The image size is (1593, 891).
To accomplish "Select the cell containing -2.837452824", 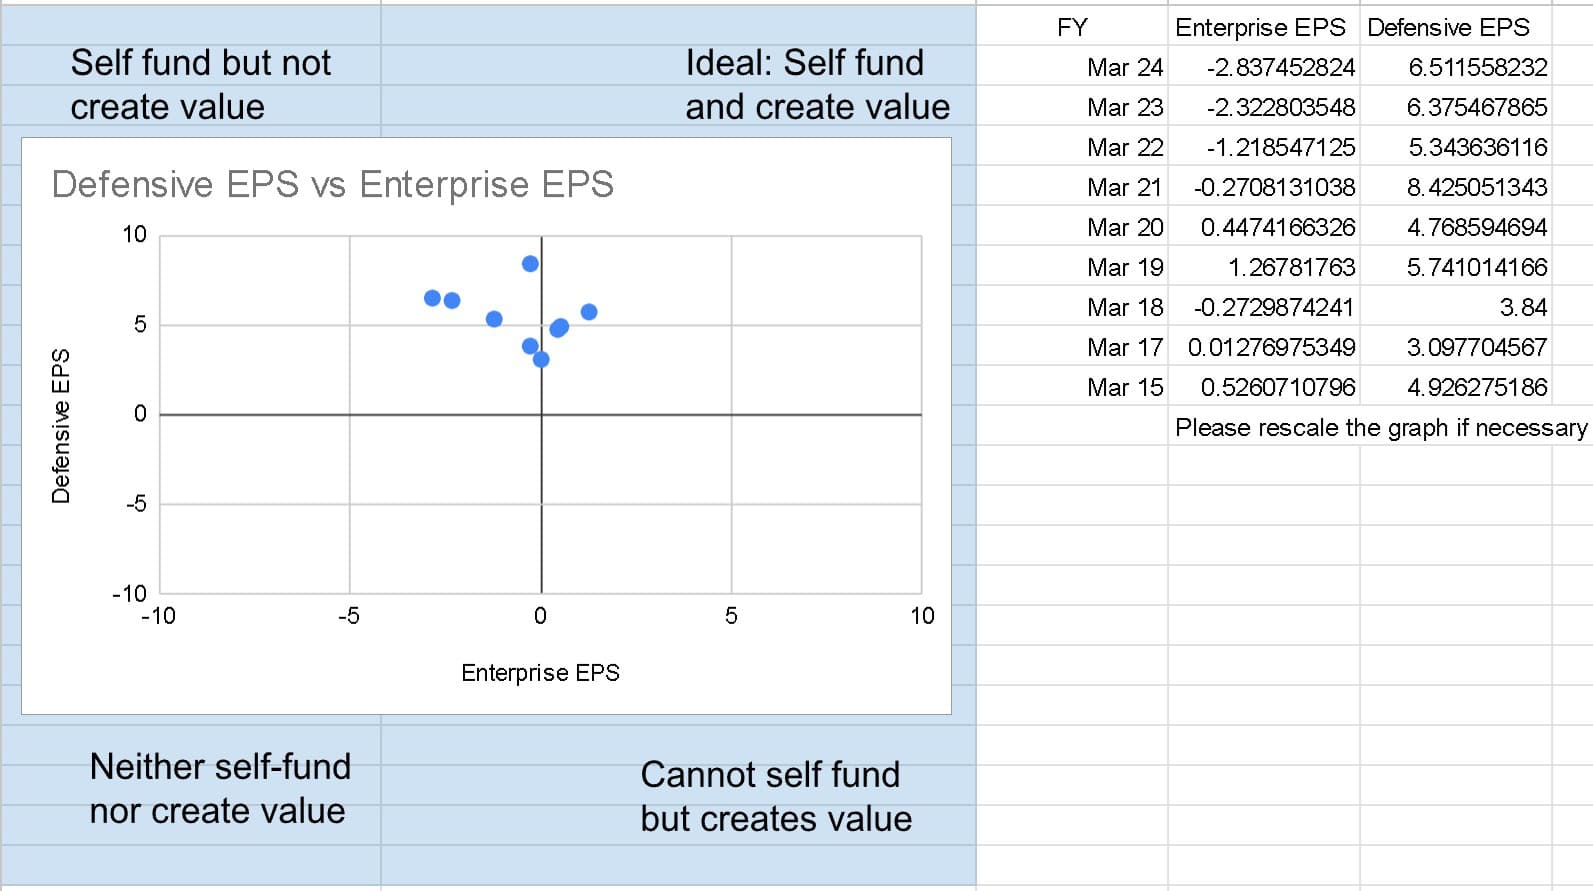I will click(x=1280, y=67).
